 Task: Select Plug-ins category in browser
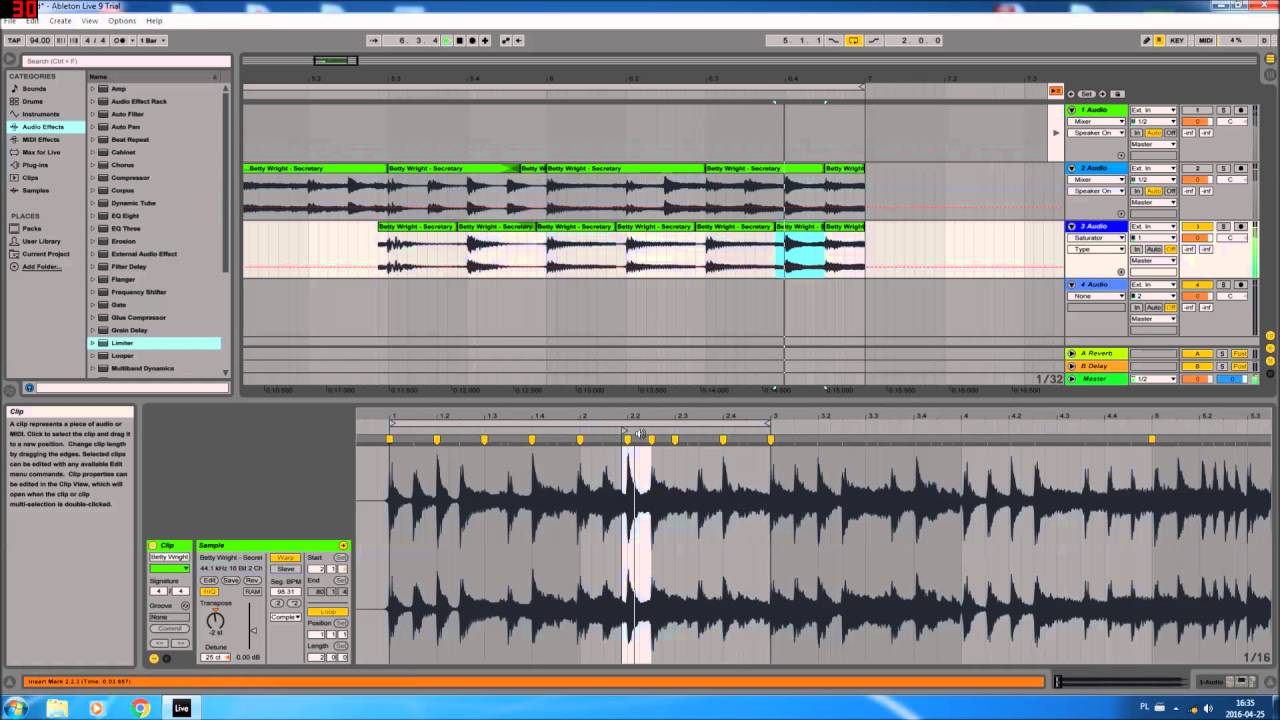click(x=35, y=165)
